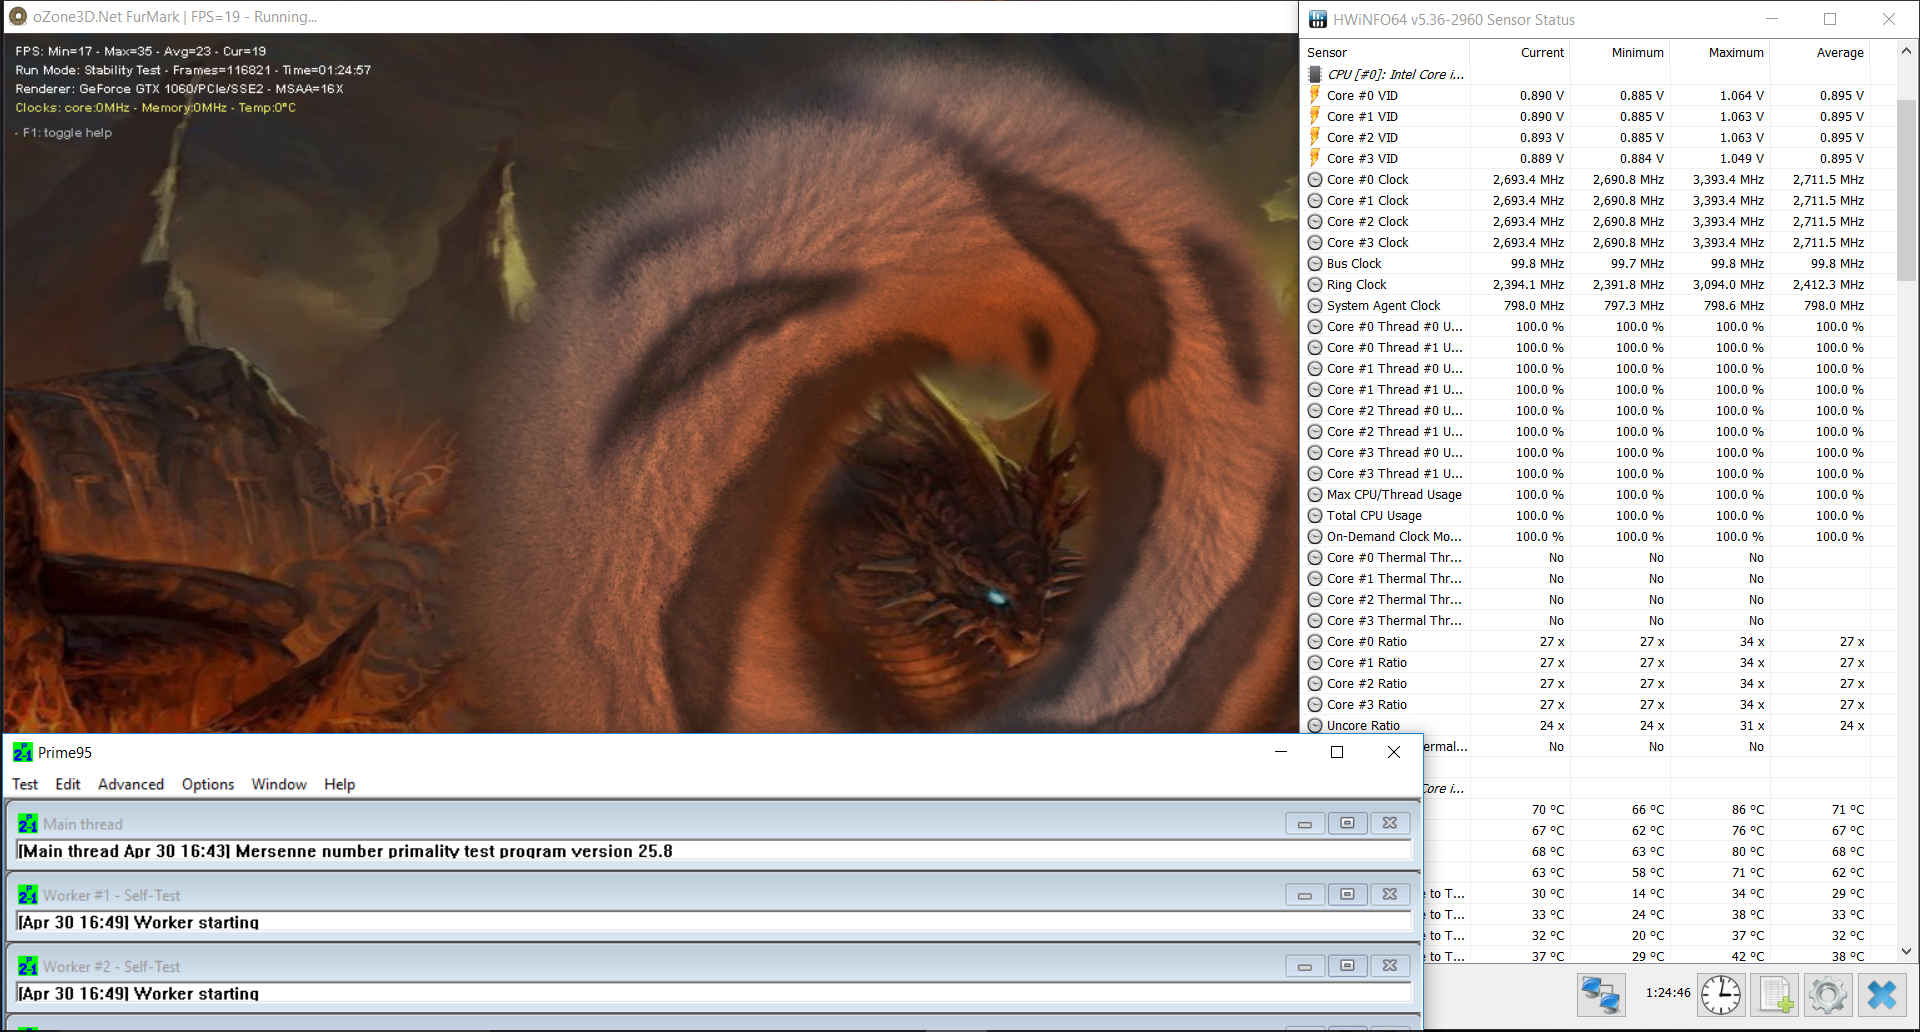Click the clock icon to reset sensor timer

1721,995
